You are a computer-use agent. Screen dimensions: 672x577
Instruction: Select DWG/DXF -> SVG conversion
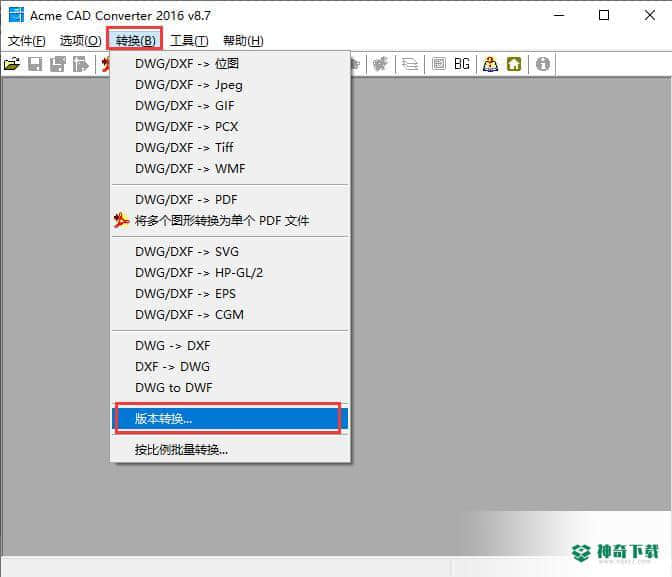click(230, 251)
